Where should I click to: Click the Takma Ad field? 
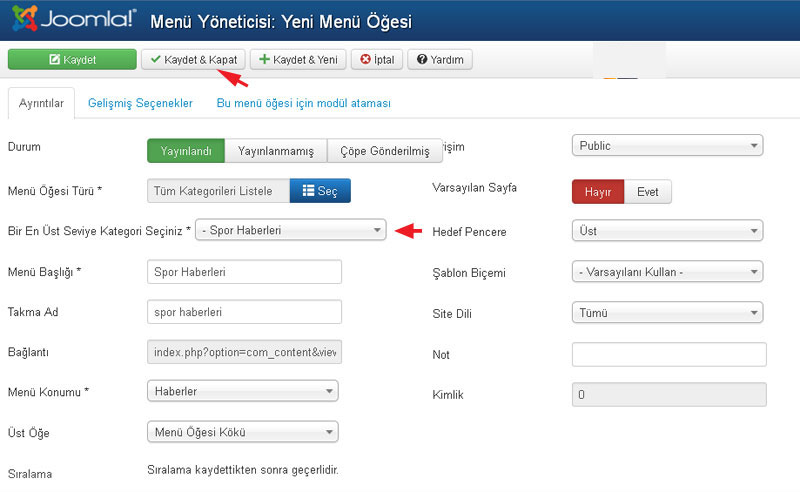click(x=244, y=311)
